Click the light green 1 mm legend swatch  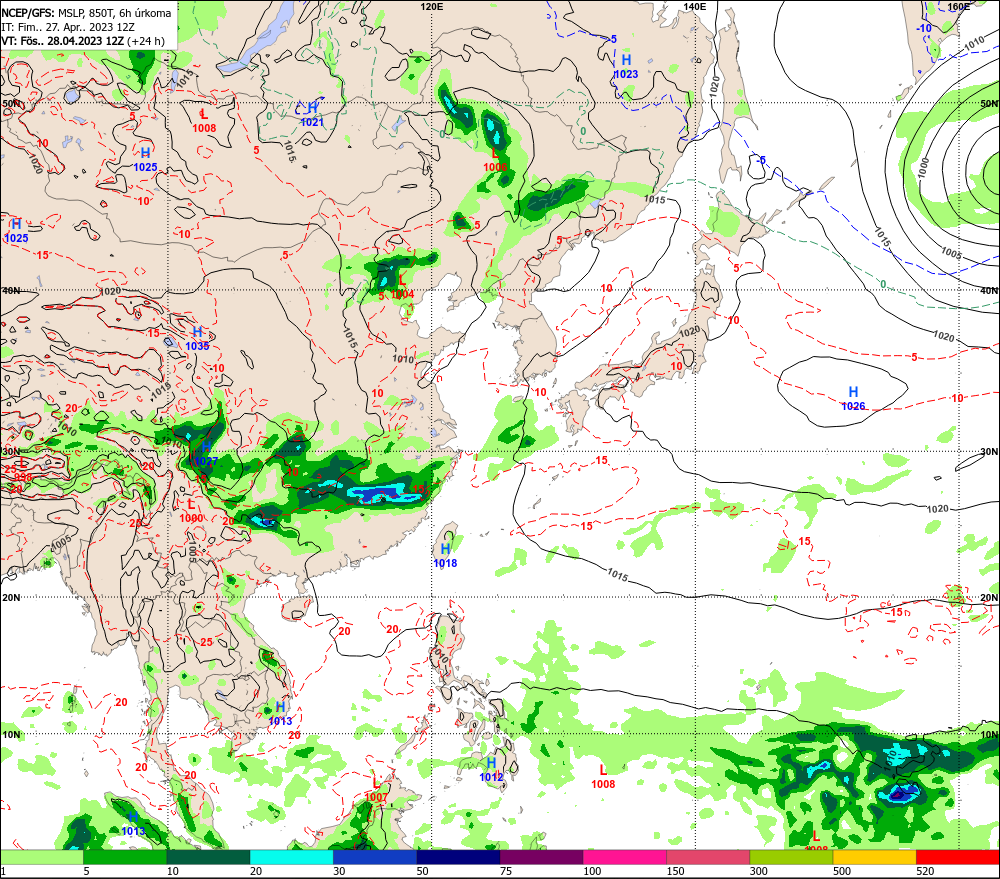(41, 857)
